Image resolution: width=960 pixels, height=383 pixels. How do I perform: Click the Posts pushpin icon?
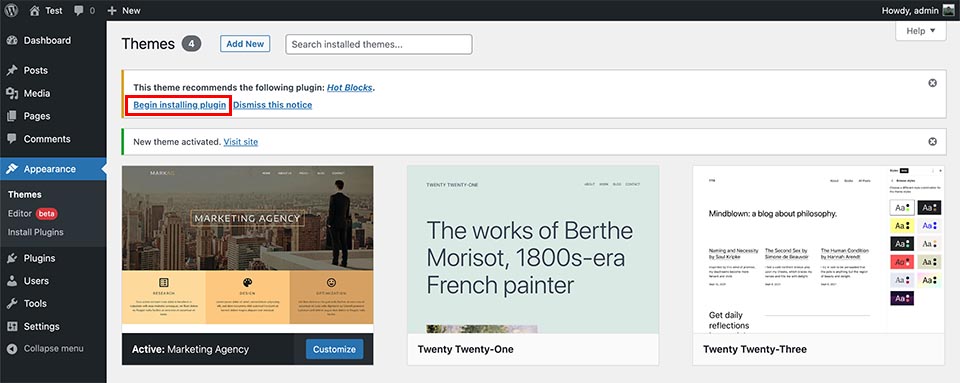(x=12, y=70)
